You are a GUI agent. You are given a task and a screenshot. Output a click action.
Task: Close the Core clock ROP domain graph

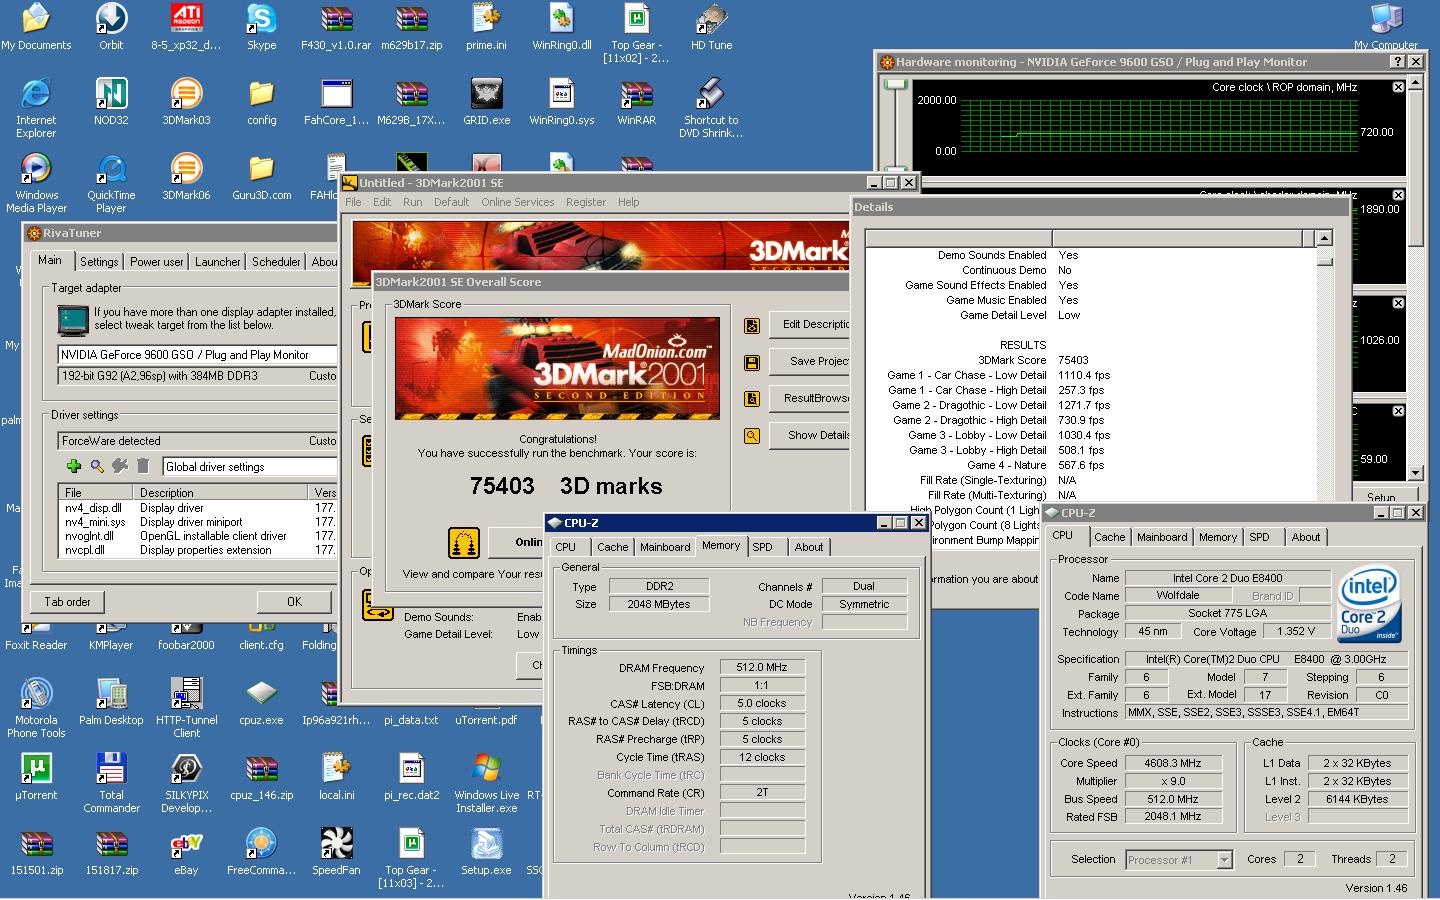1398,87
